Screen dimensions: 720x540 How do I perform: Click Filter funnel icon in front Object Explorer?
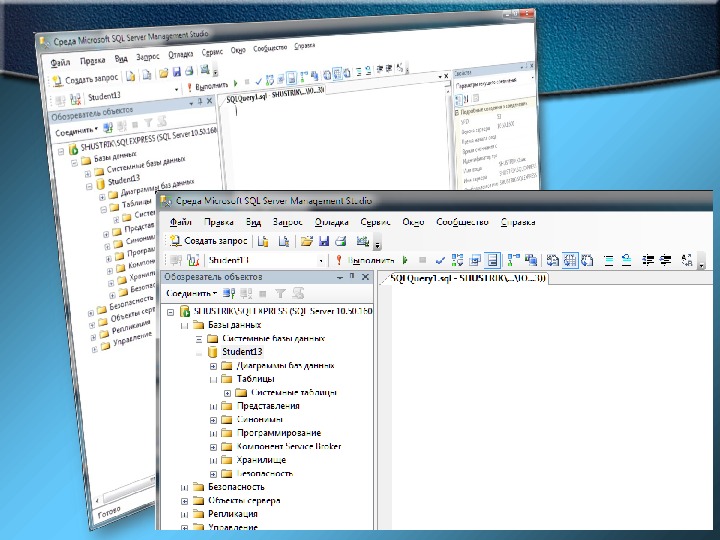click(280, 293)
